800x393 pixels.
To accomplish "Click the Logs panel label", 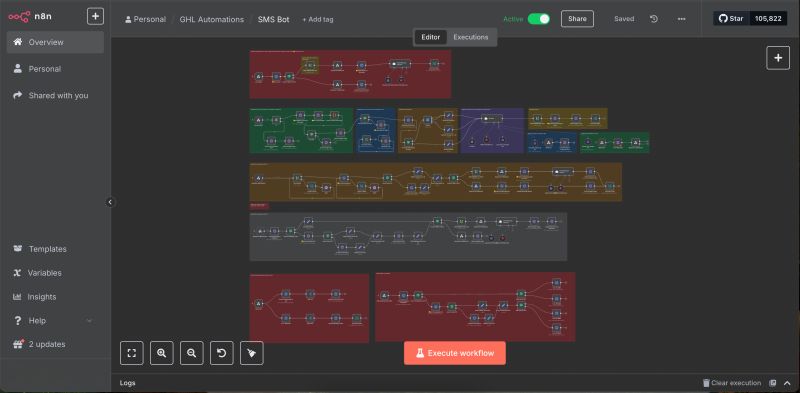I will pos(128,383).
